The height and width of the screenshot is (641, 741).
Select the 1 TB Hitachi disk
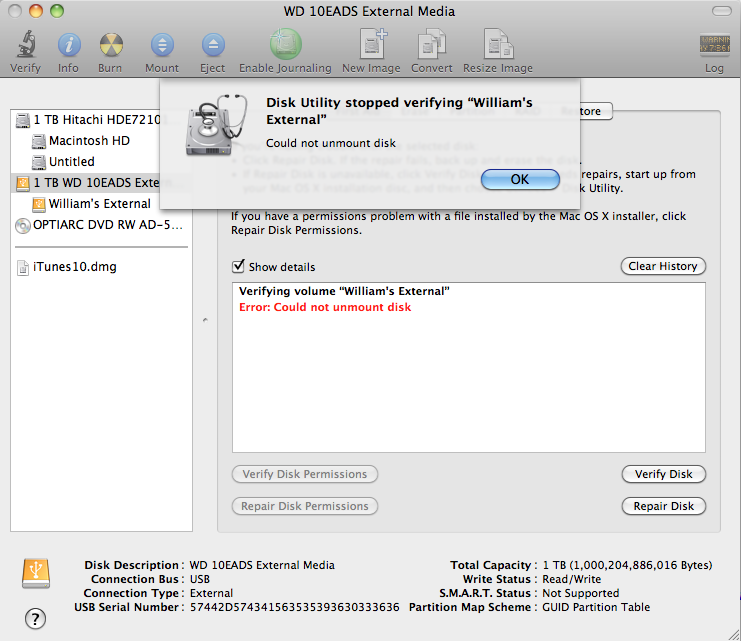[x=88, y=120]
